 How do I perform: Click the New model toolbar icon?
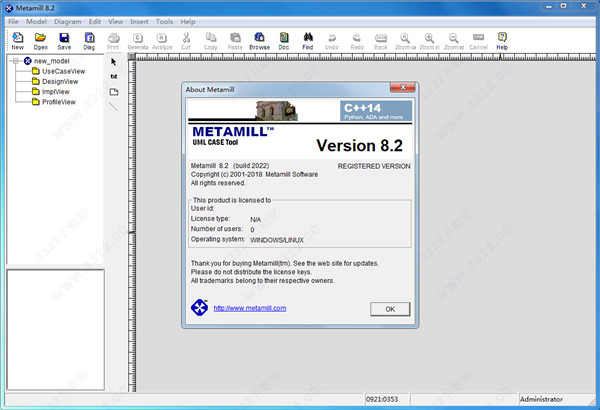pos(18,38)
